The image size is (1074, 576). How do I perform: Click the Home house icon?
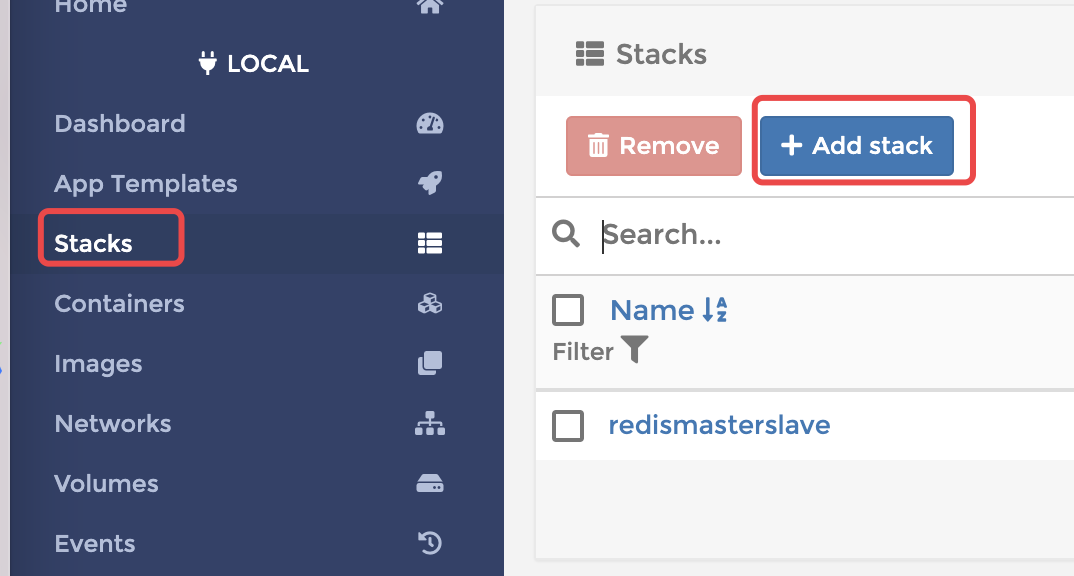pos(429,7)
